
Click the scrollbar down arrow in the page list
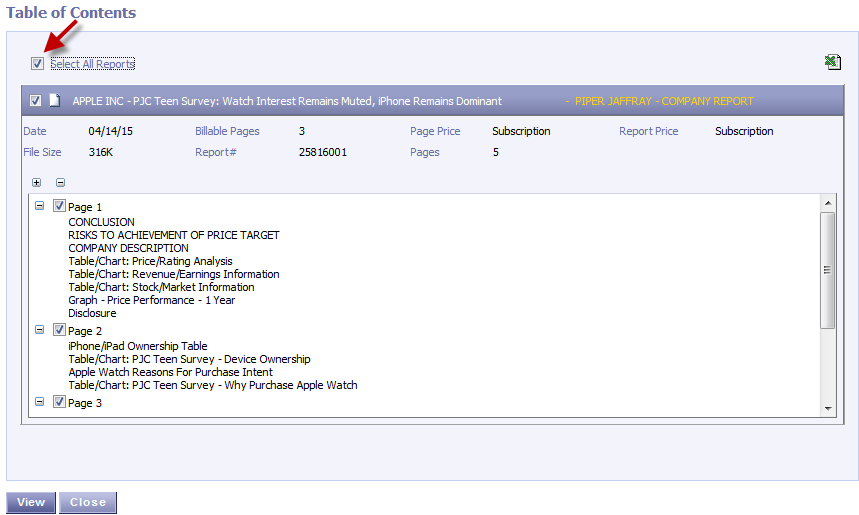pos(828,409)
